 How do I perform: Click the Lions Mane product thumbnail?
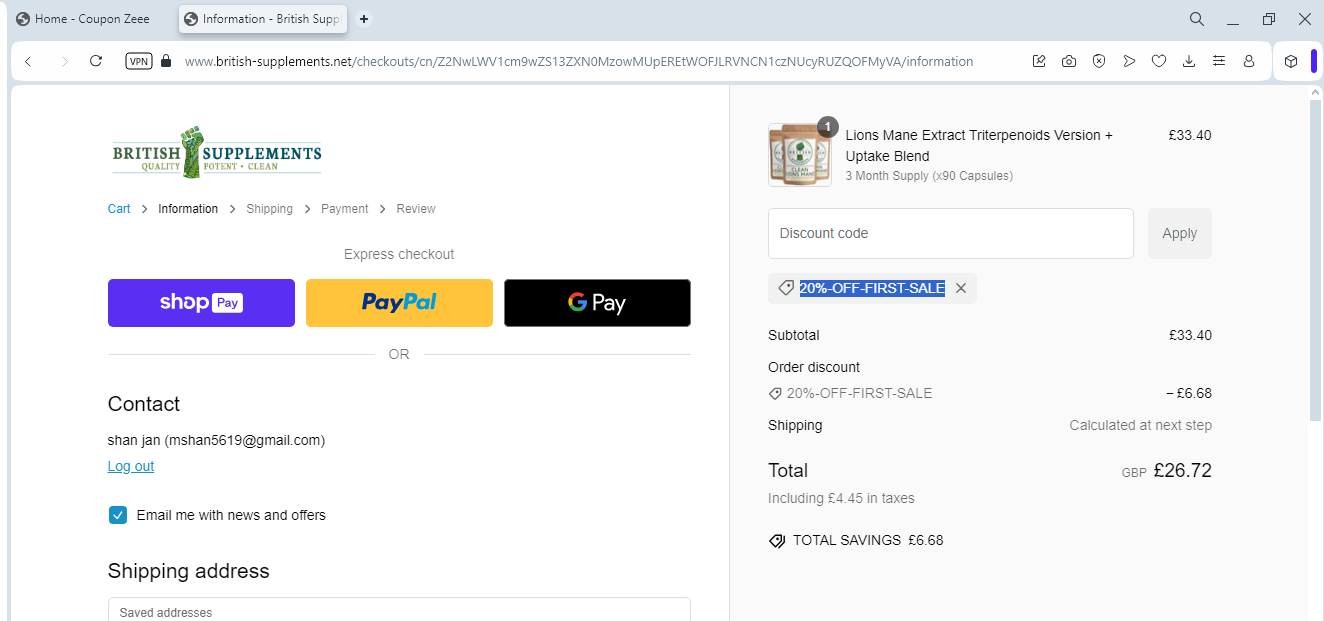tap(800, 155)
